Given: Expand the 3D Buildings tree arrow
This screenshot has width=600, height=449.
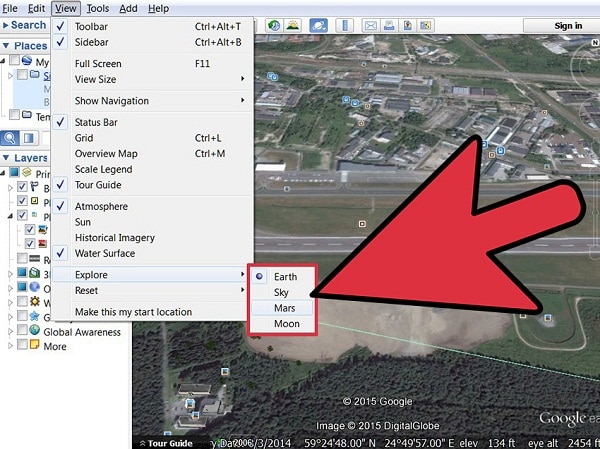Looking at the screenshot, I should coord(10,273).
